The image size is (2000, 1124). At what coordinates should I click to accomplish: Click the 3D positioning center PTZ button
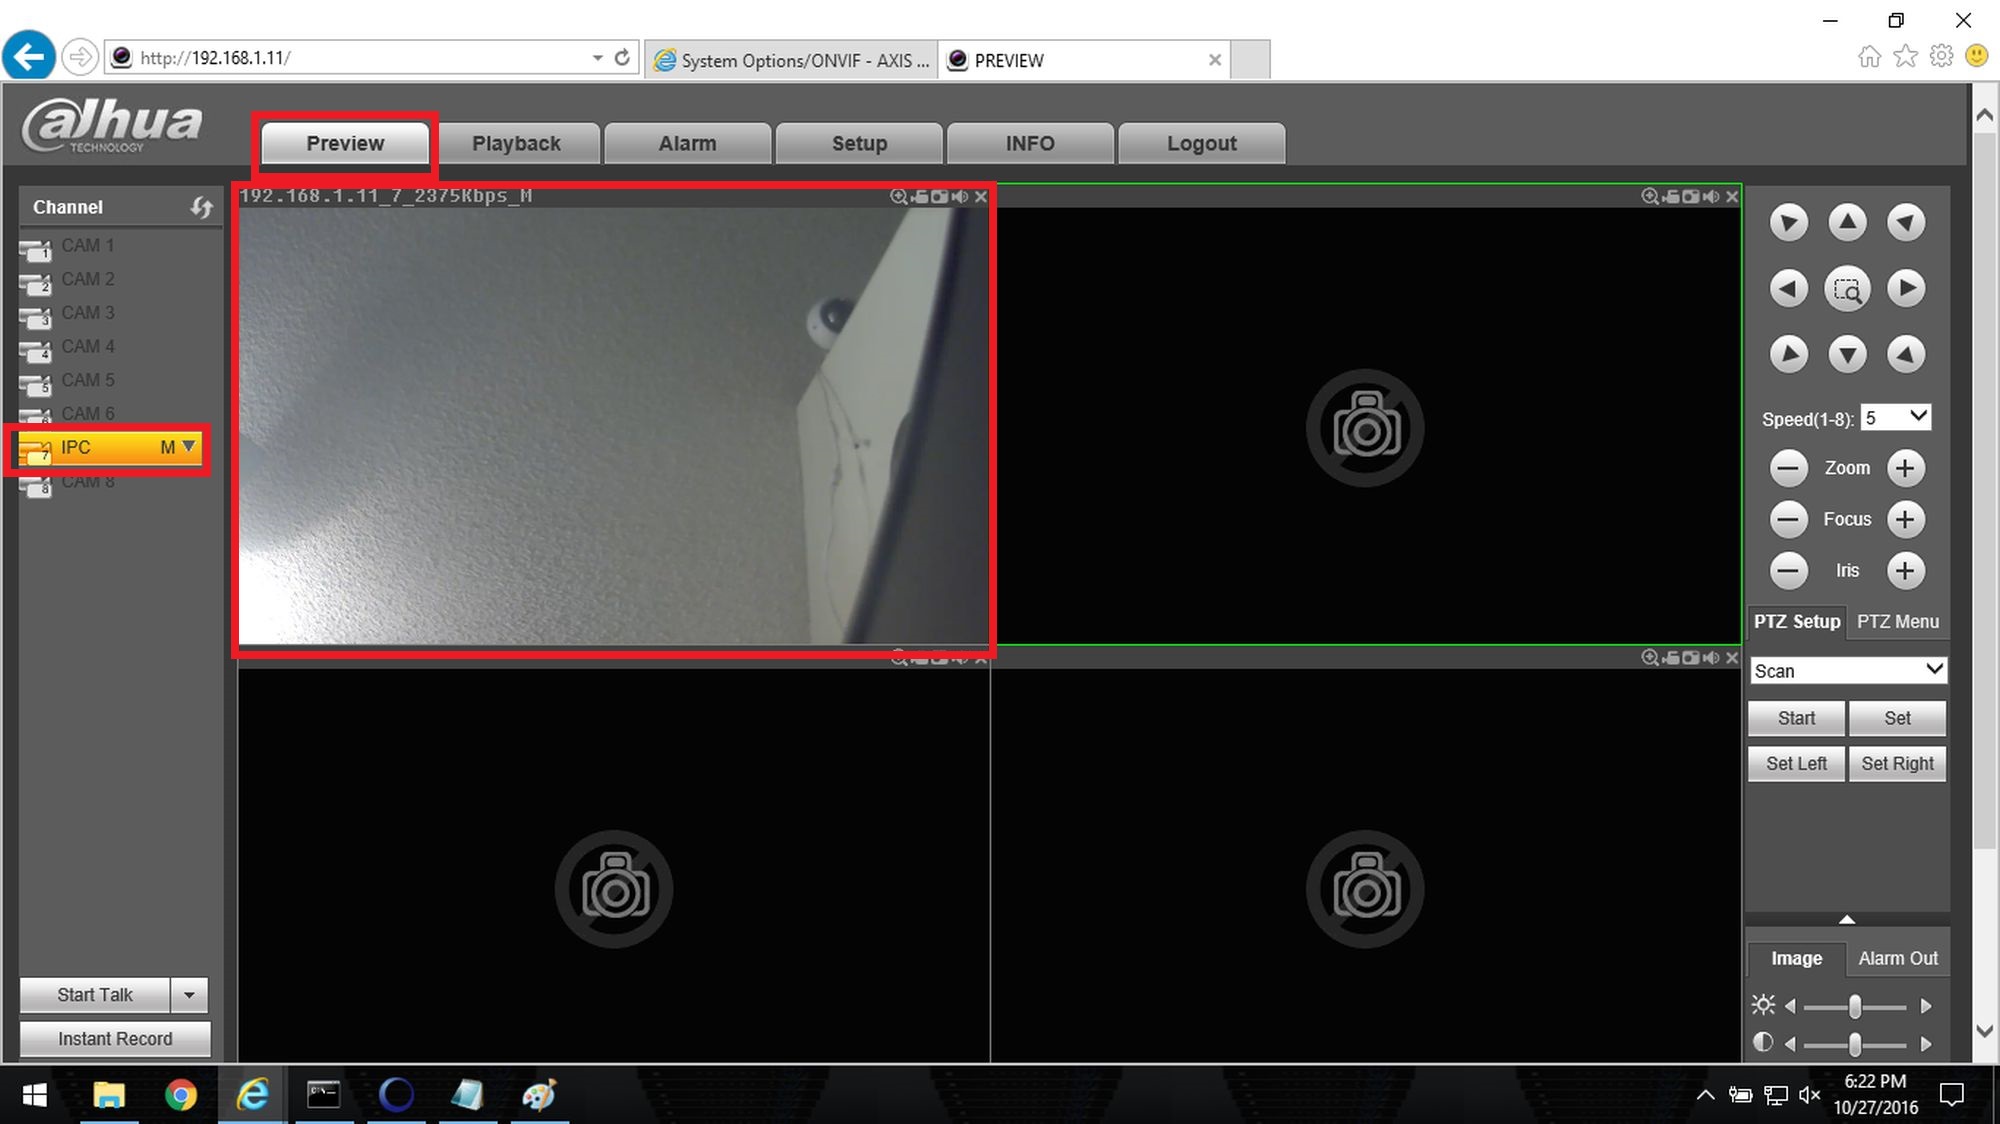[x=1847, y=289]
